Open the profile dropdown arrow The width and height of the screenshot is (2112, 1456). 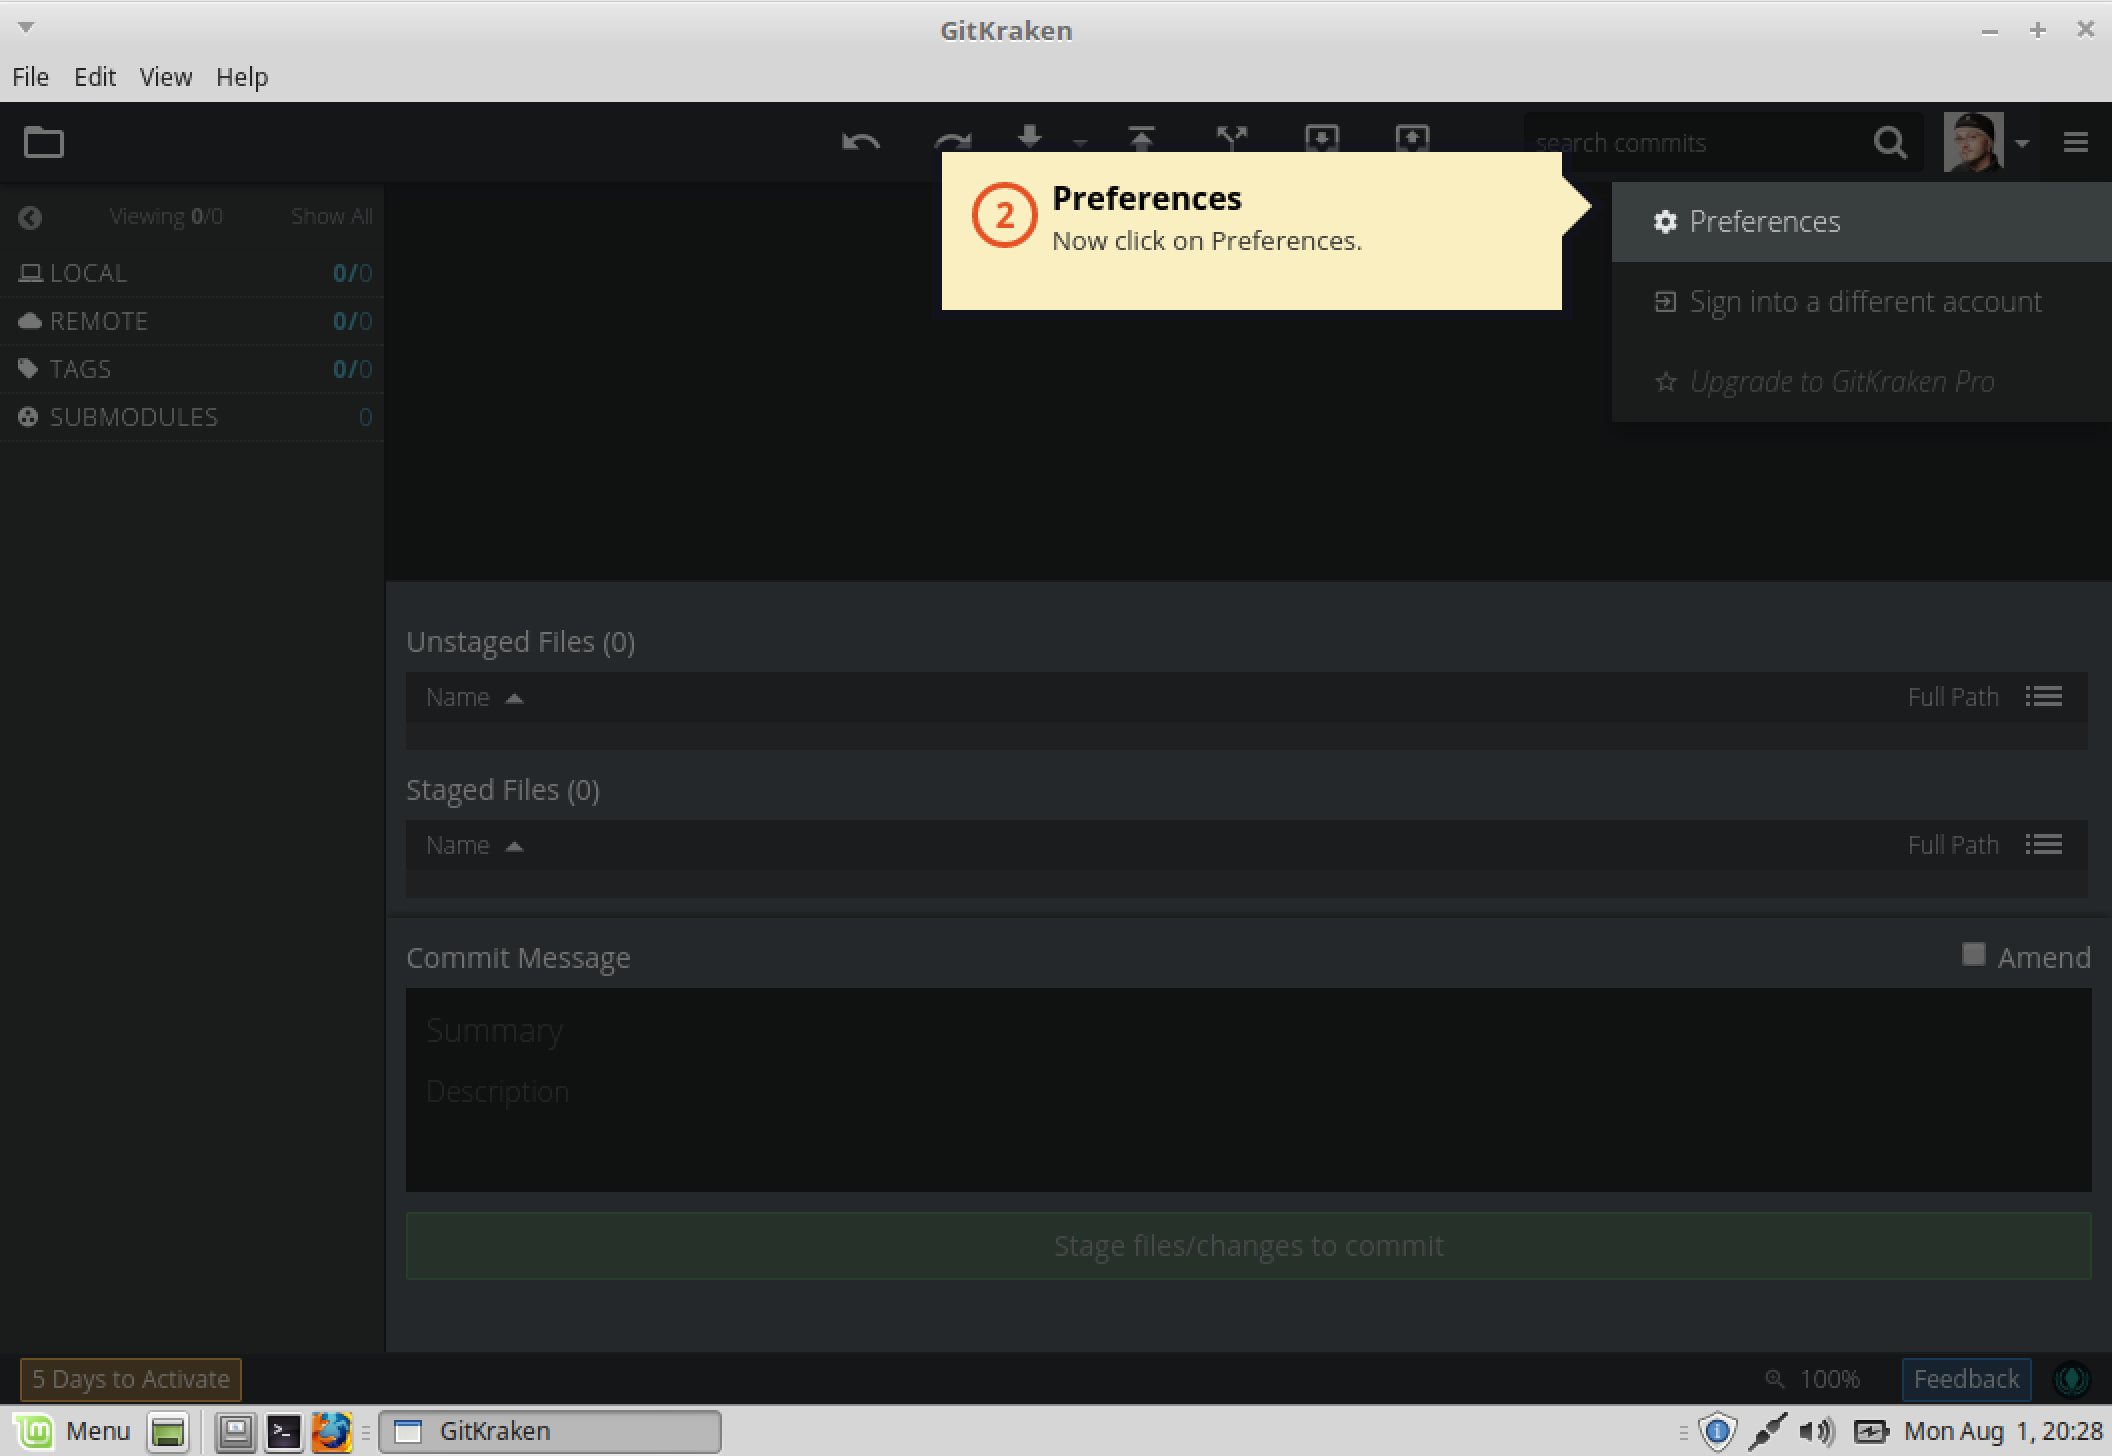(2022, 143)
